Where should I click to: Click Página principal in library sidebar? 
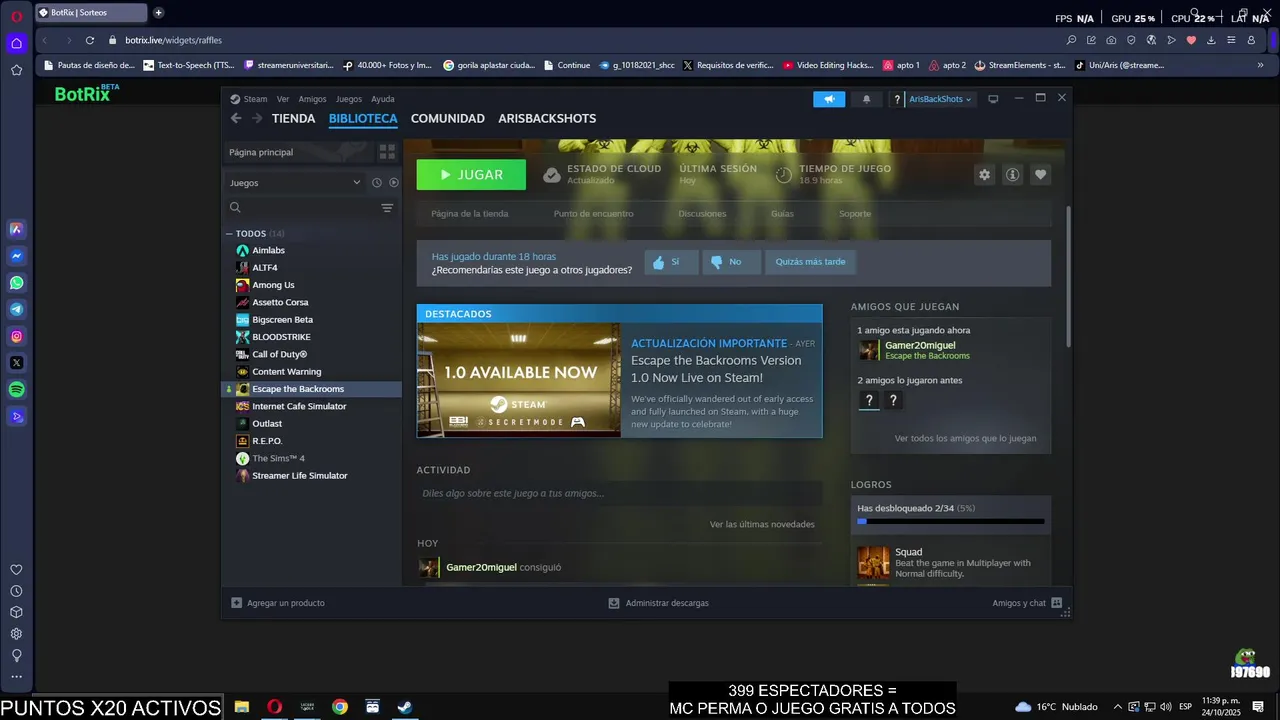298,152
